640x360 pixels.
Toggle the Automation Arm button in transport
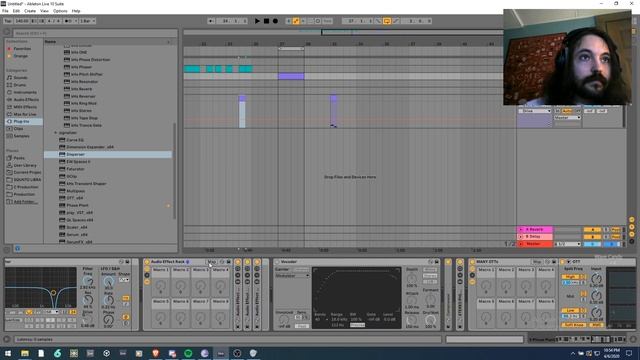[296, 21]
